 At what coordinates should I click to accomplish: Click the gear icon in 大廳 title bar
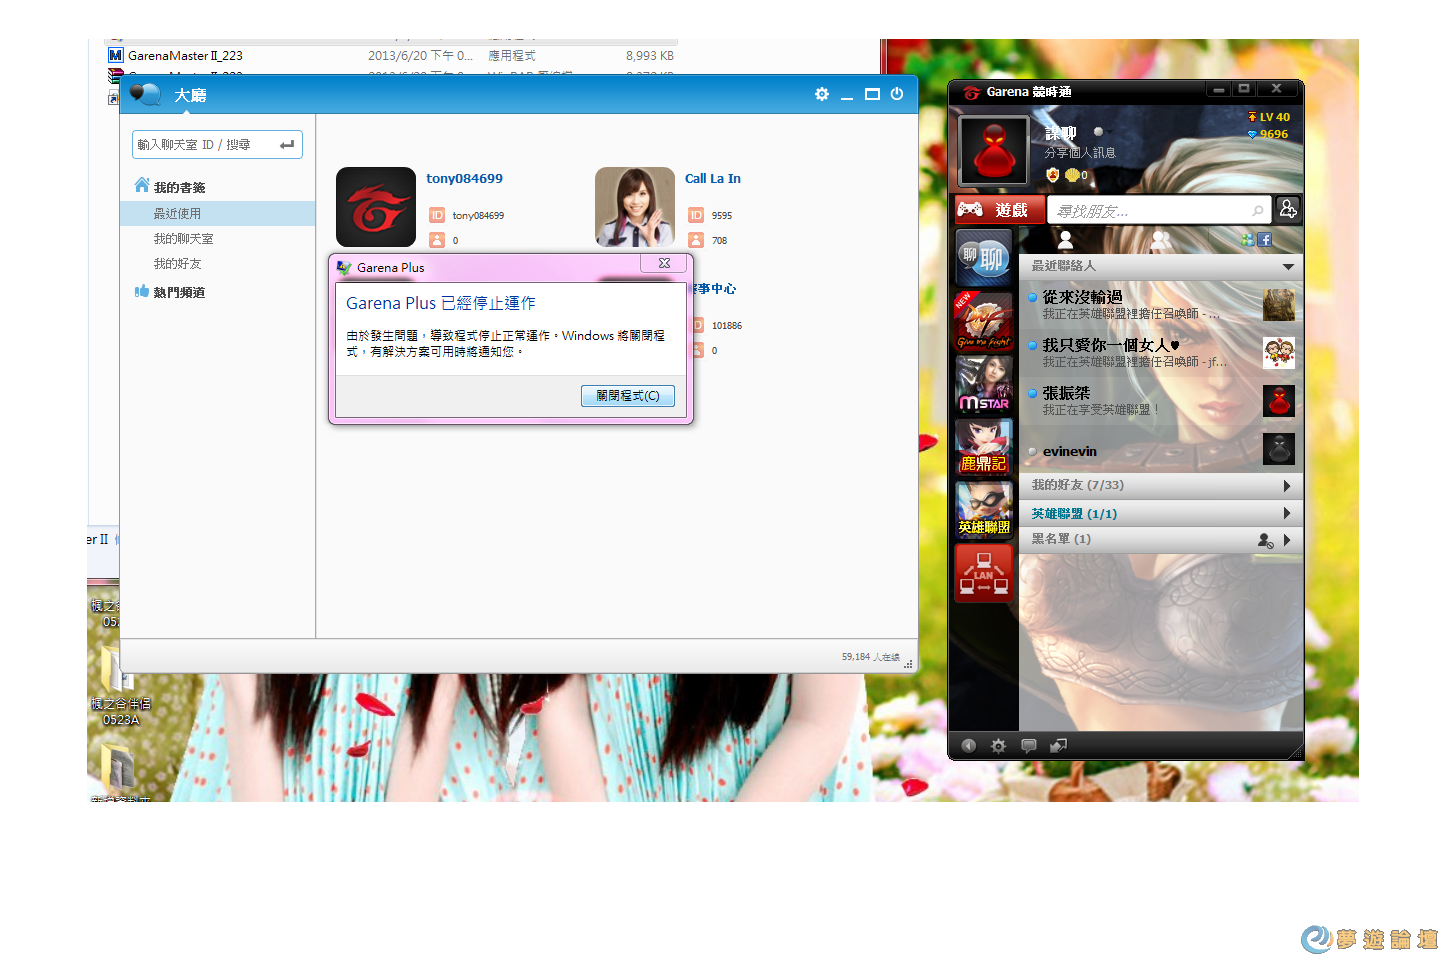tap(822, 94)
